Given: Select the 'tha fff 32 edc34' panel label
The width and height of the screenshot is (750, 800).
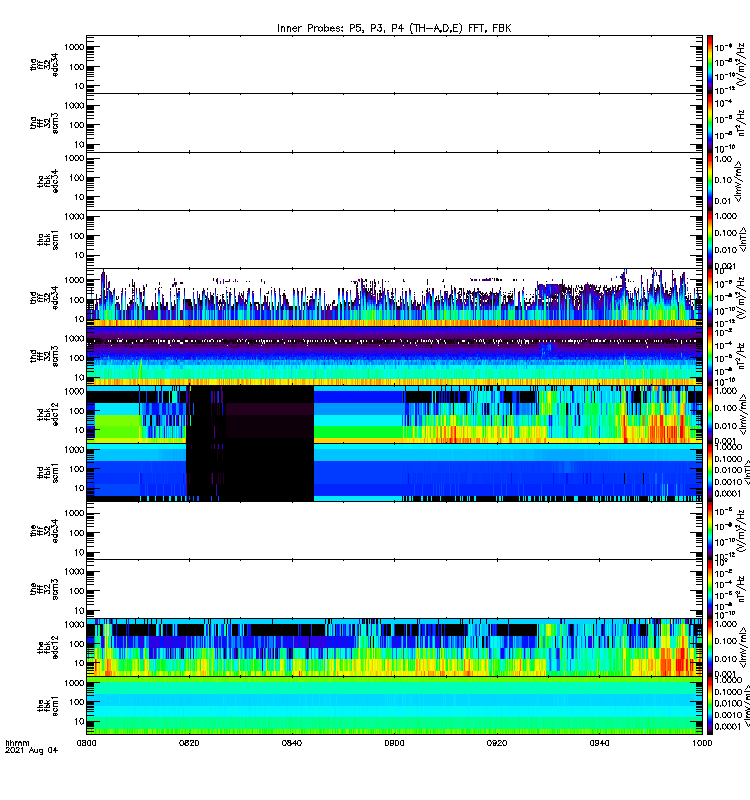Looking at the screenshot, I should (x=44, y=65).
